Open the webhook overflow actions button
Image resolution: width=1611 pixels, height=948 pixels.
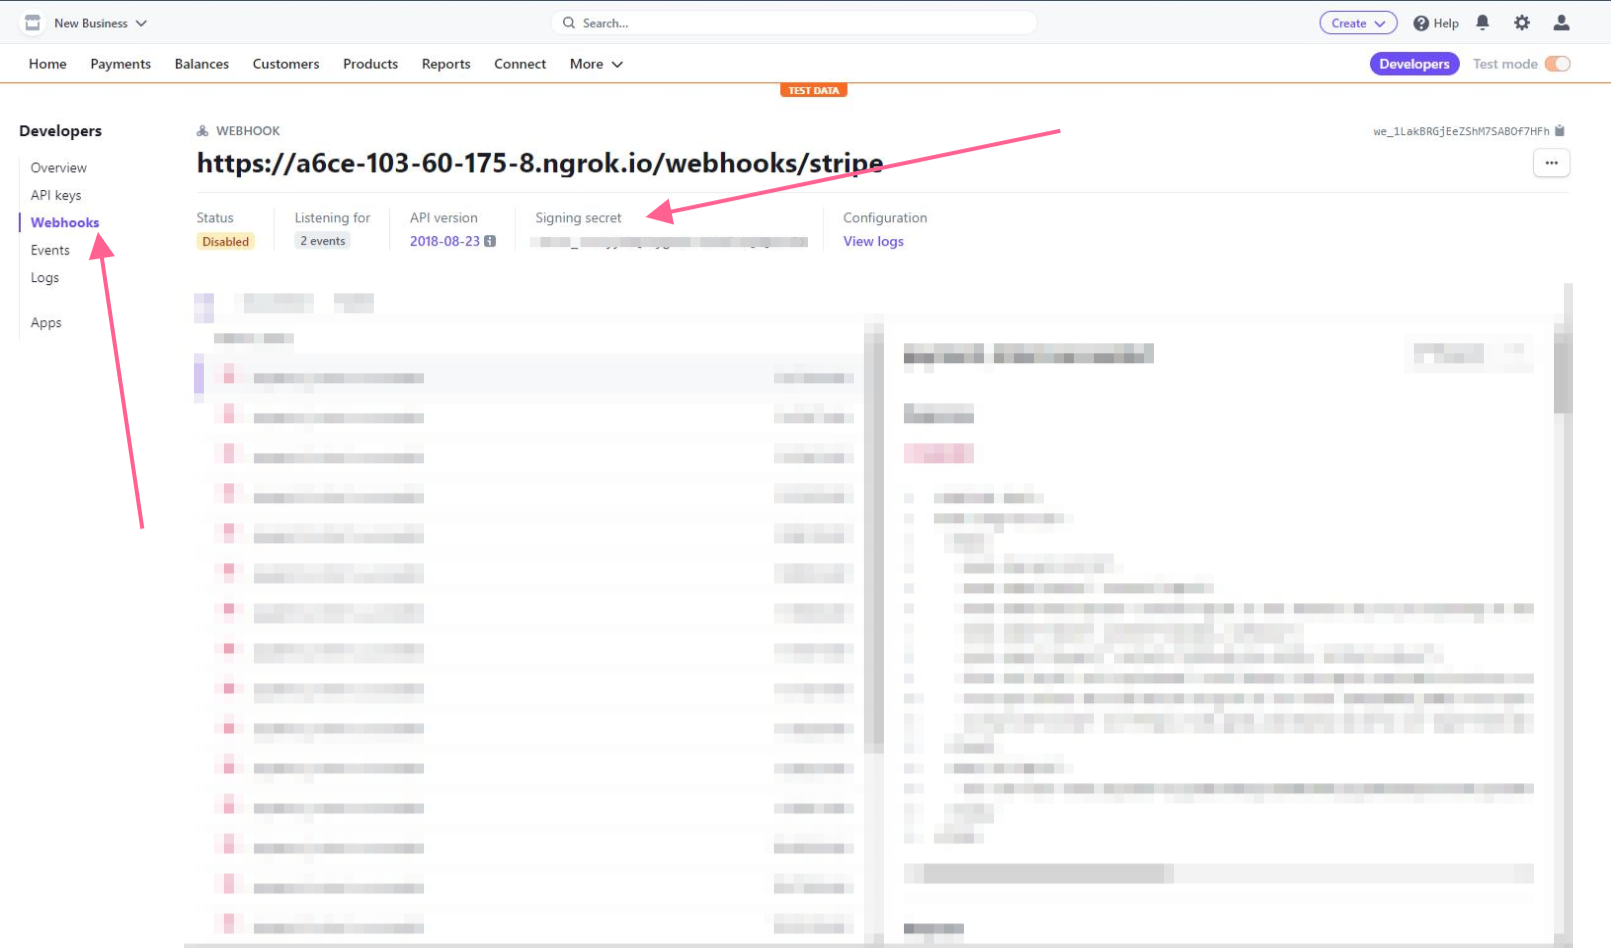1551,162
